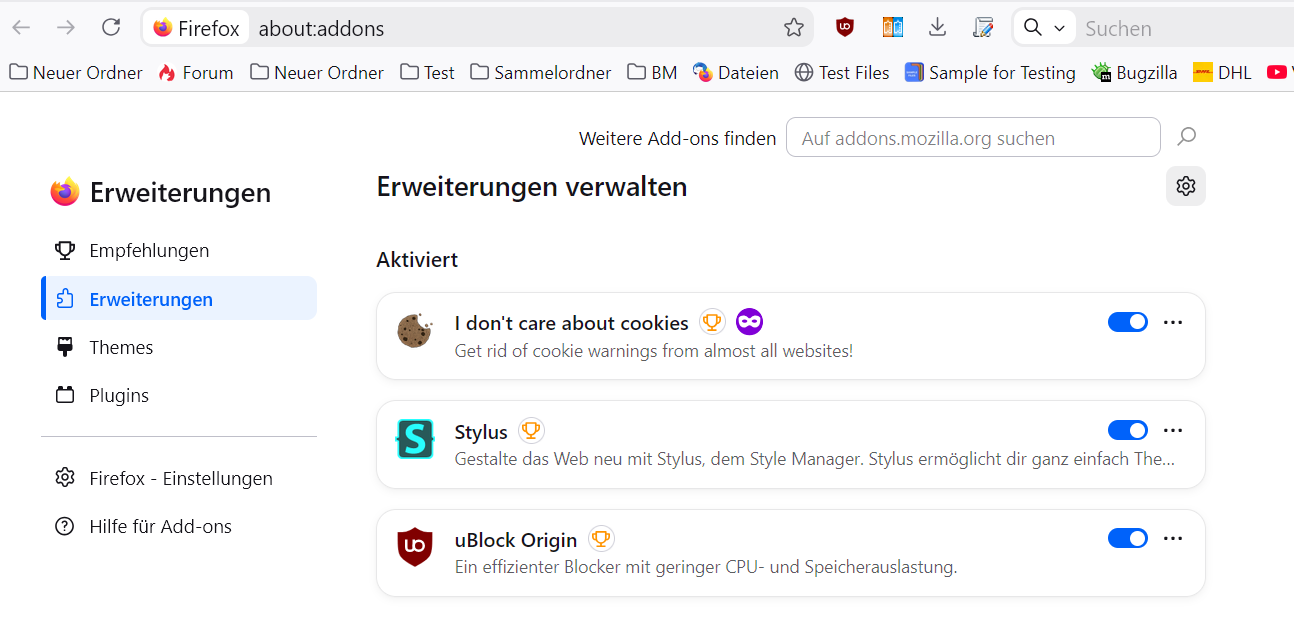
Task: Bookmark this page with the star
Action: [x=794, y=28]
